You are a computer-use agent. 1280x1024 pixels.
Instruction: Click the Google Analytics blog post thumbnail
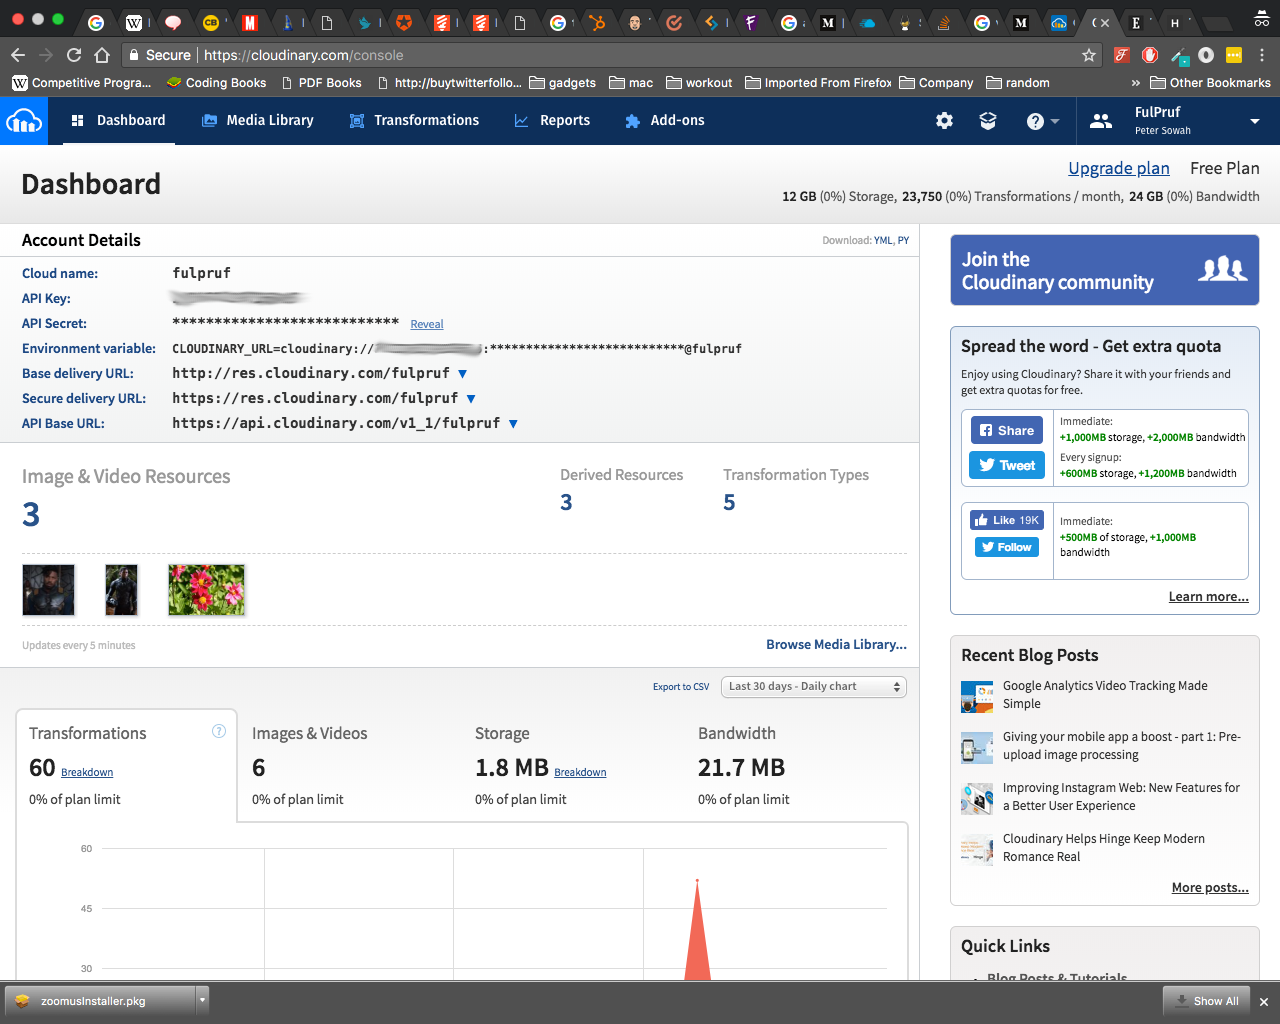point(977,696)
